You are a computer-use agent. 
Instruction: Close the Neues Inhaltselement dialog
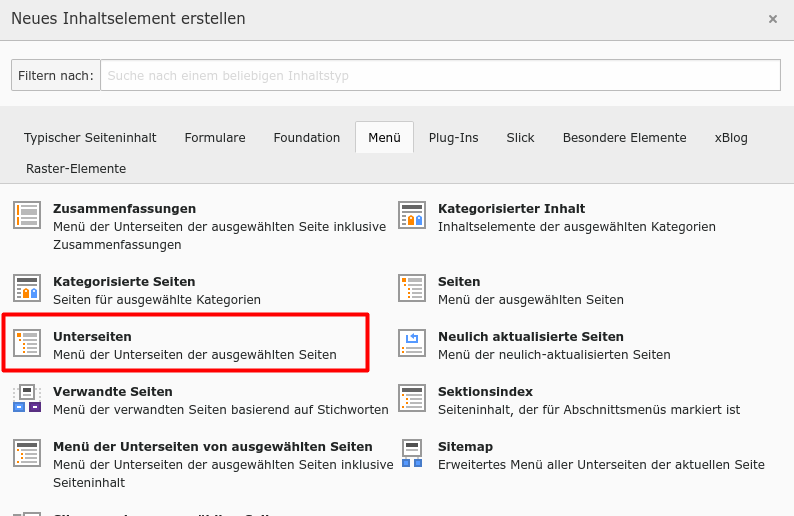point(772,19)
